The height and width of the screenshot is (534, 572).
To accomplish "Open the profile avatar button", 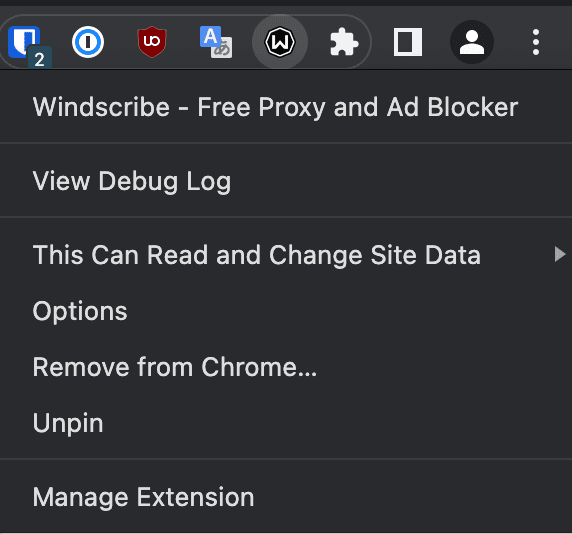I will click(x=472, y=42).
